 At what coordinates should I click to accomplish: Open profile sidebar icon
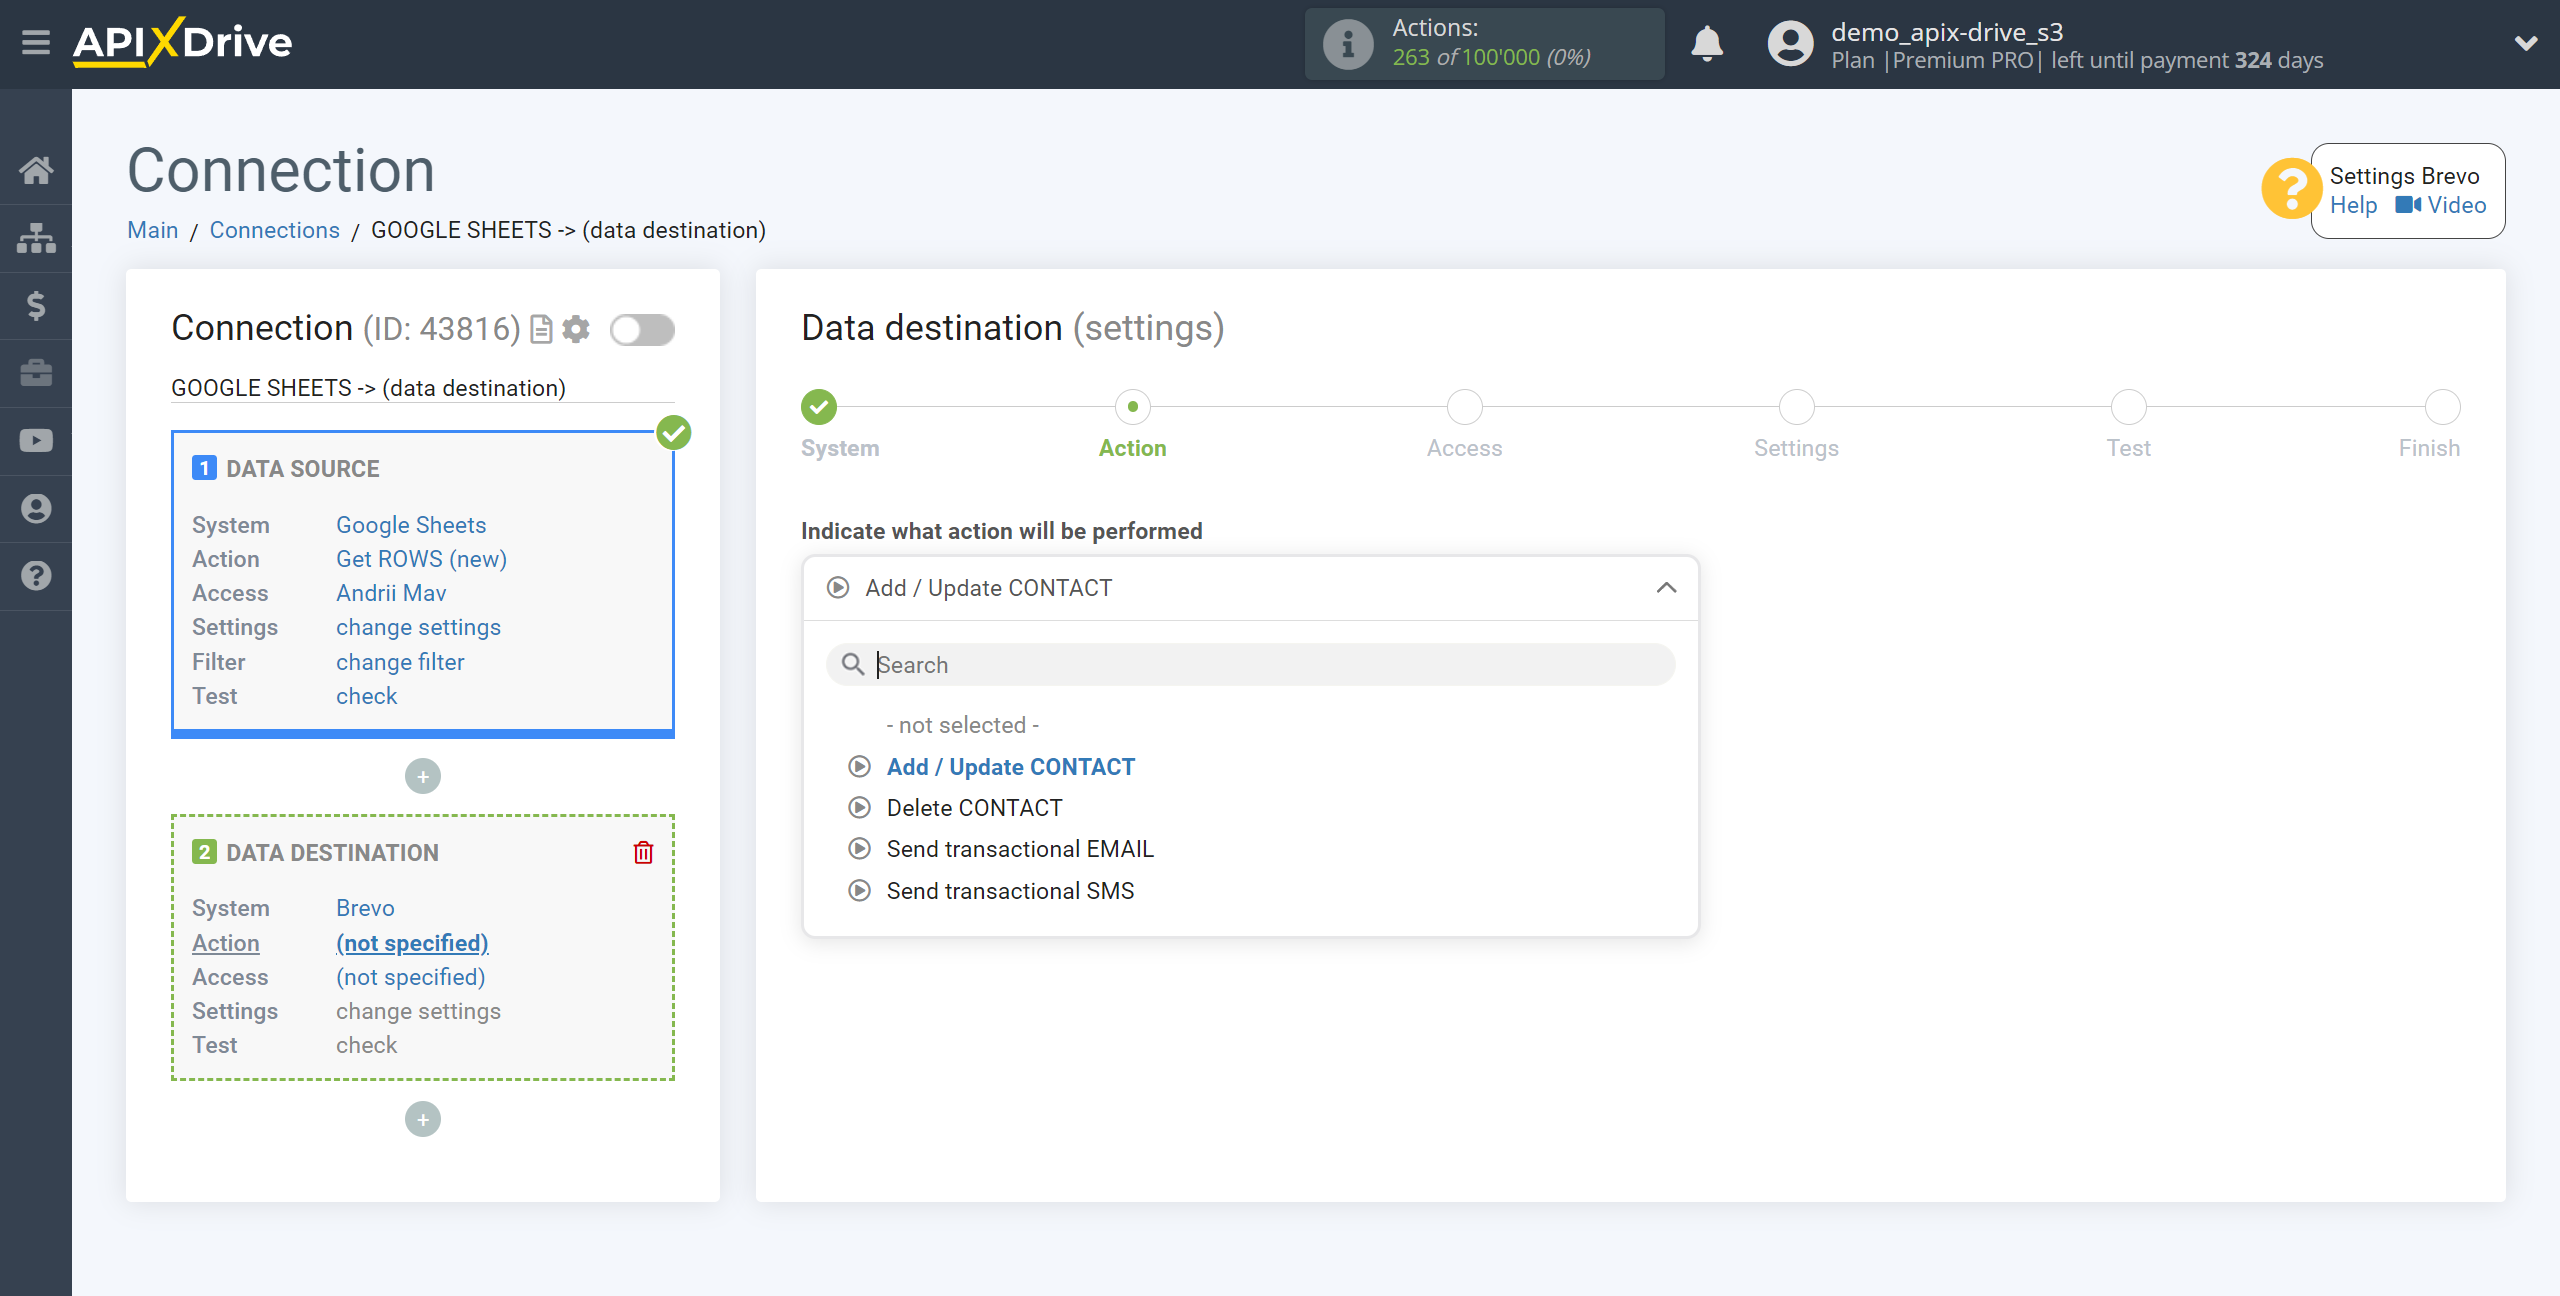[36, 508]
